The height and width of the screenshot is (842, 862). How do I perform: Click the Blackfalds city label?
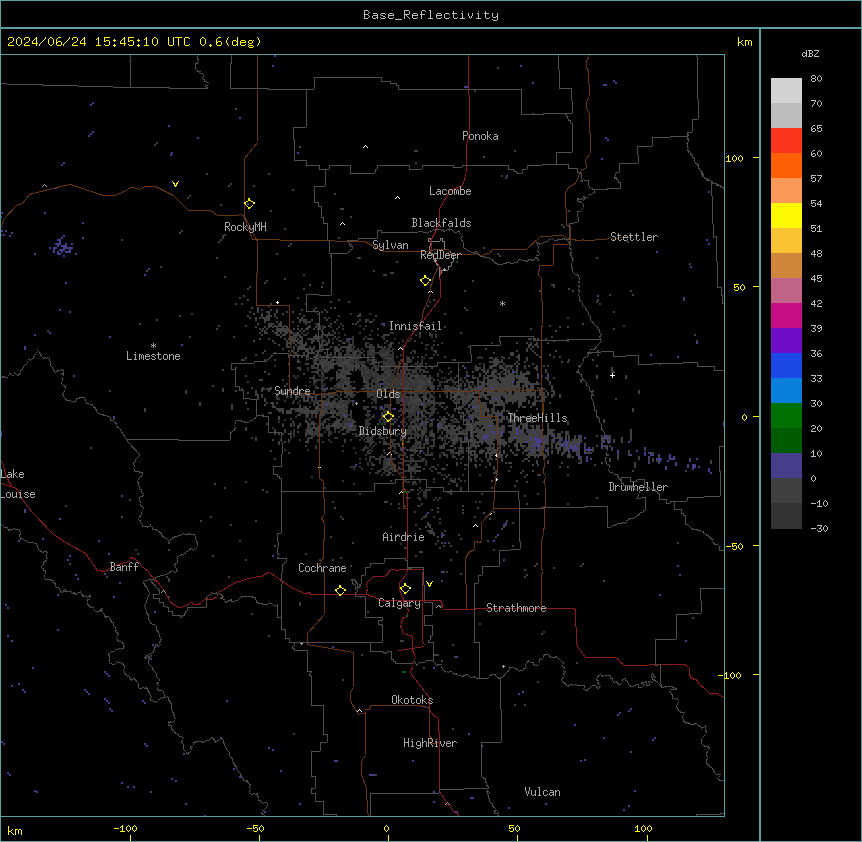(x=441, y=223)
